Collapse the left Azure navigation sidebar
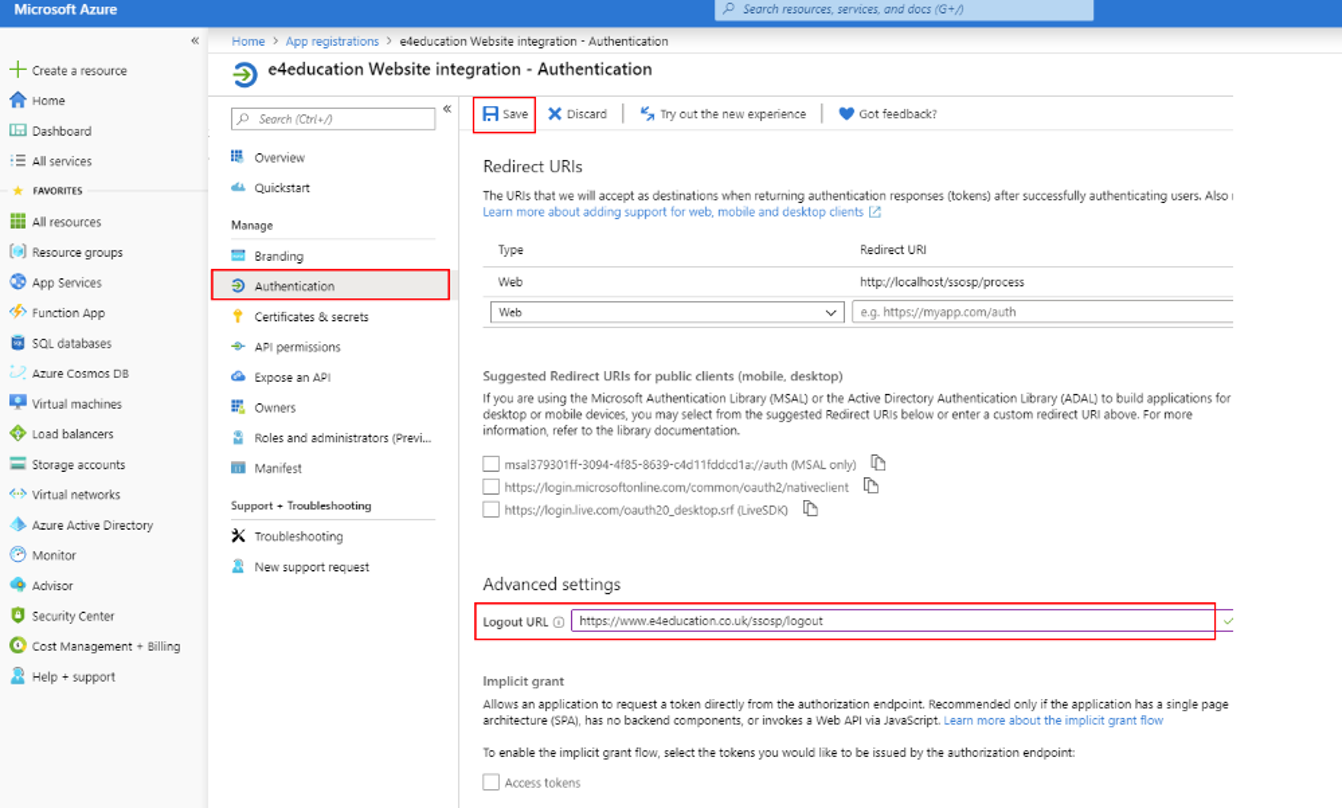This screenshot has height=808, width=1342. coord(195,41)
